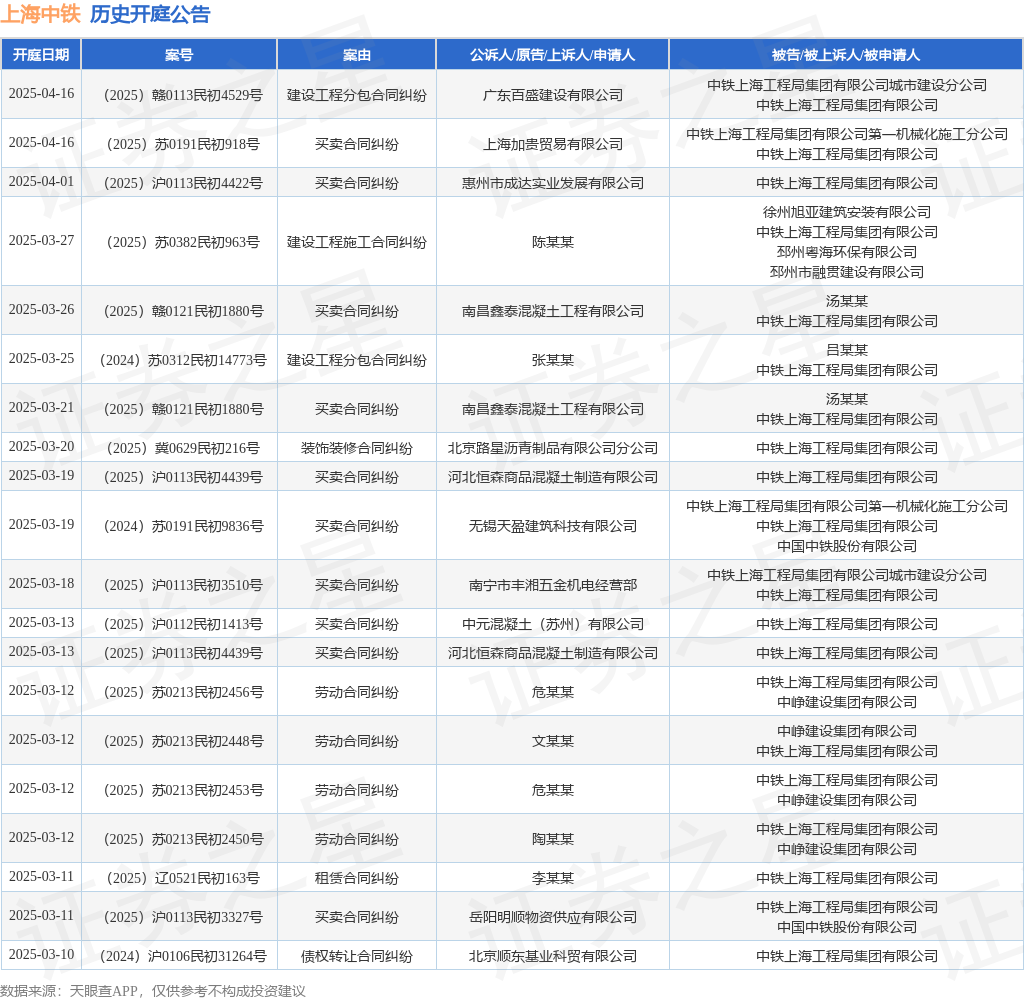Click the 建设工程施工合同纠纷 cause cell
1024x1000 pixels.
click(x=357, y=242)
